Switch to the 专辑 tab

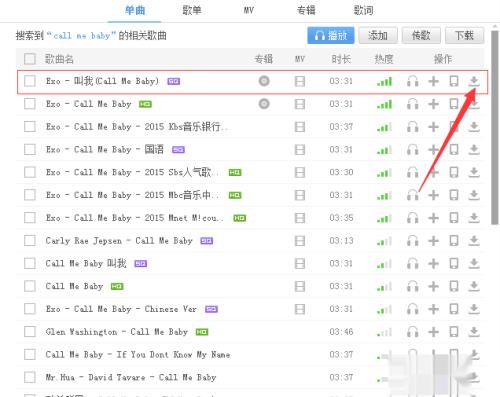click(306, 11)
